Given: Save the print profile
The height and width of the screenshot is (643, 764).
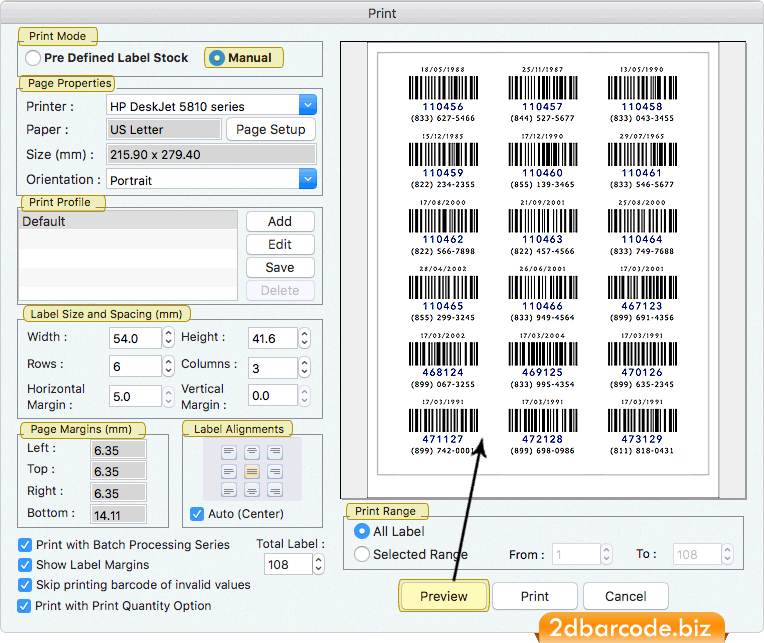Looking at the screenshot, I should [280, 267].
